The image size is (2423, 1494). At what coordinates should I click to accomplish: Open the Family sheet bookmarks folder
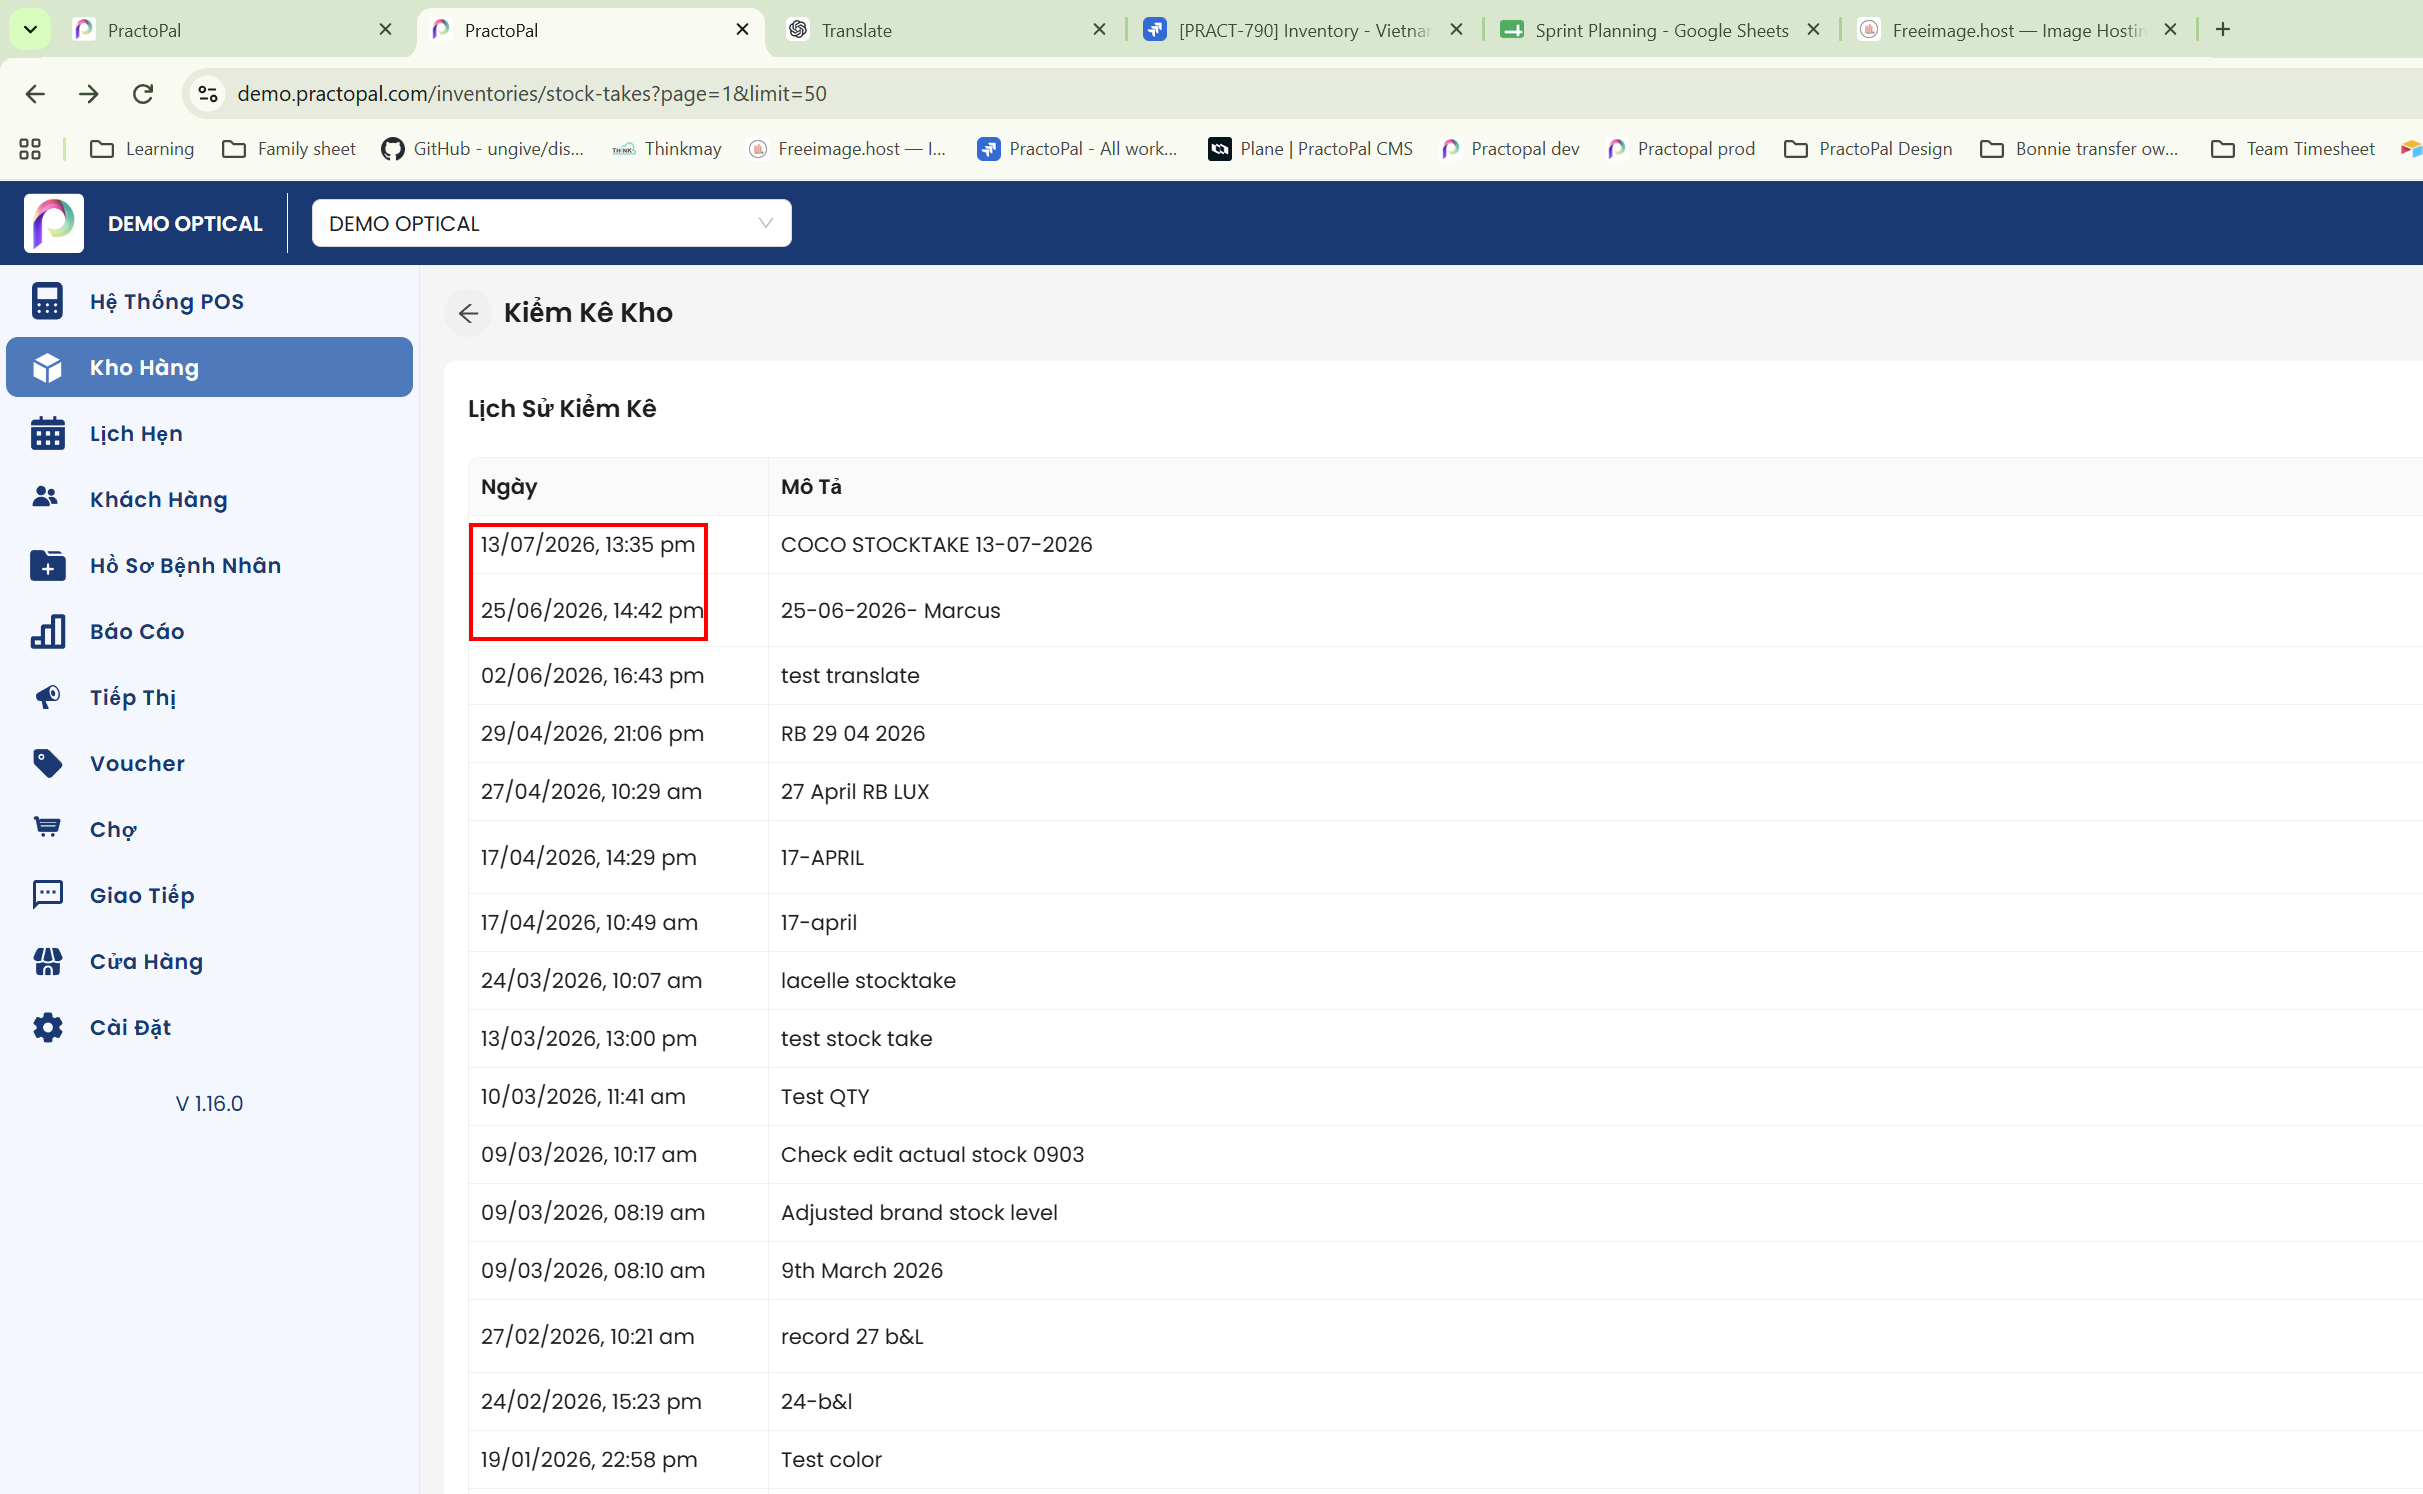(x=289, y=149)
